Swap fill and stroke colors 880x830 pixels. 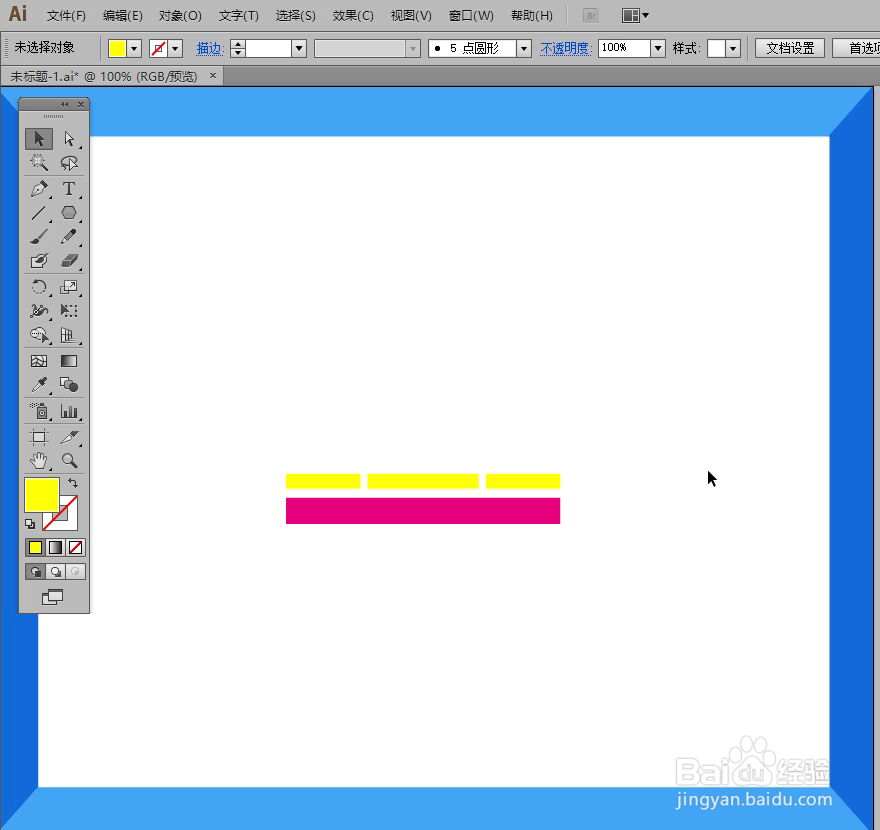73,483
